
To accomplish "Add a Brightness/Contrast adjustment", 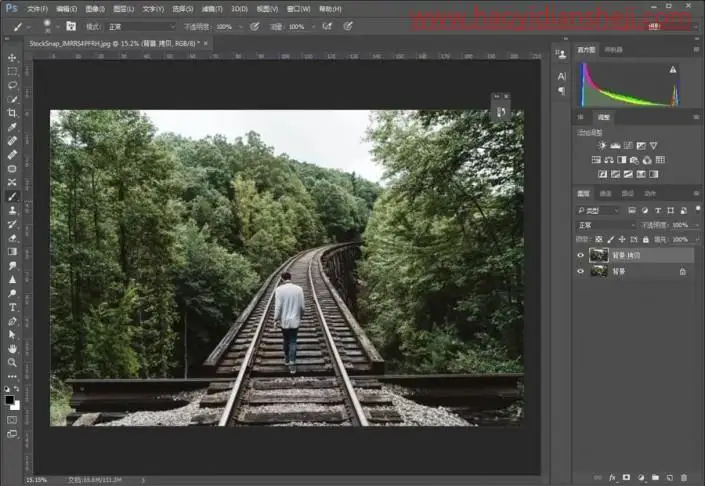I will pyautogui.click(x=602, y=145).
